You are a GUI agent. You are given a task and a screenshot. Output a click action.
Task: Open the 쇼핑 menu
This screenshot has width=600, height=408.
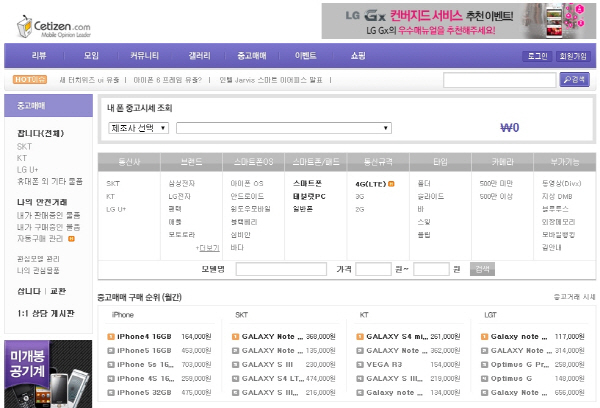click(x=358, y=55)
